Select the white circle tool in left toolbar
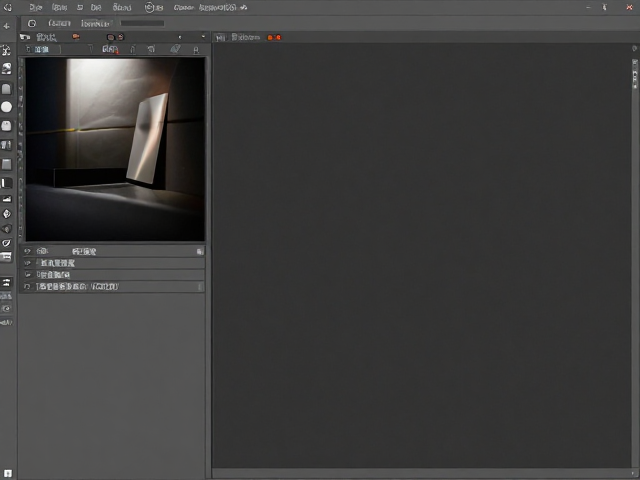Viewport: 640px width, 480px height. click(7, 107)
